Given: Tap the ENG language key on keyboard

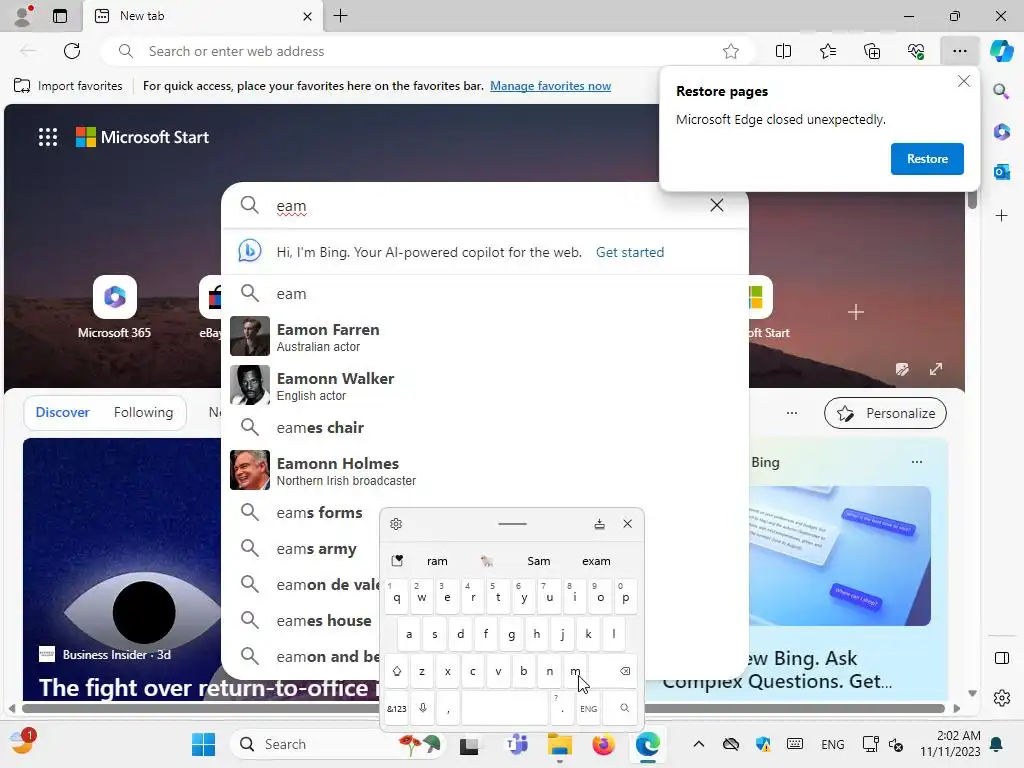Looking at the screenshot, I should 588,709.
